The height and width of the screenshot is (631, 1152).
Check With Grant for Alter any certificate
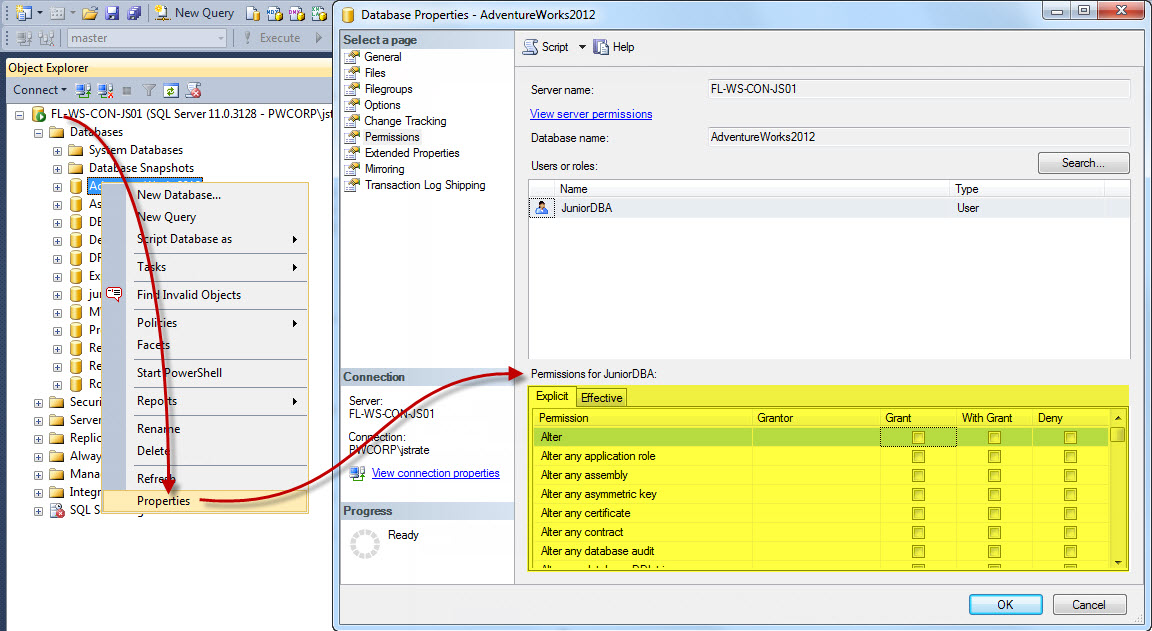(x=993, y=513)
